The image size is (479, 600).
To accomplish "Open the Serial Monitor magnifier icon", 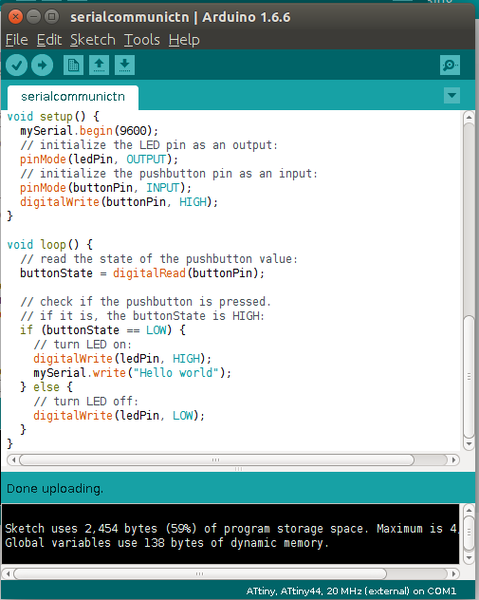I will pos(450,65).
